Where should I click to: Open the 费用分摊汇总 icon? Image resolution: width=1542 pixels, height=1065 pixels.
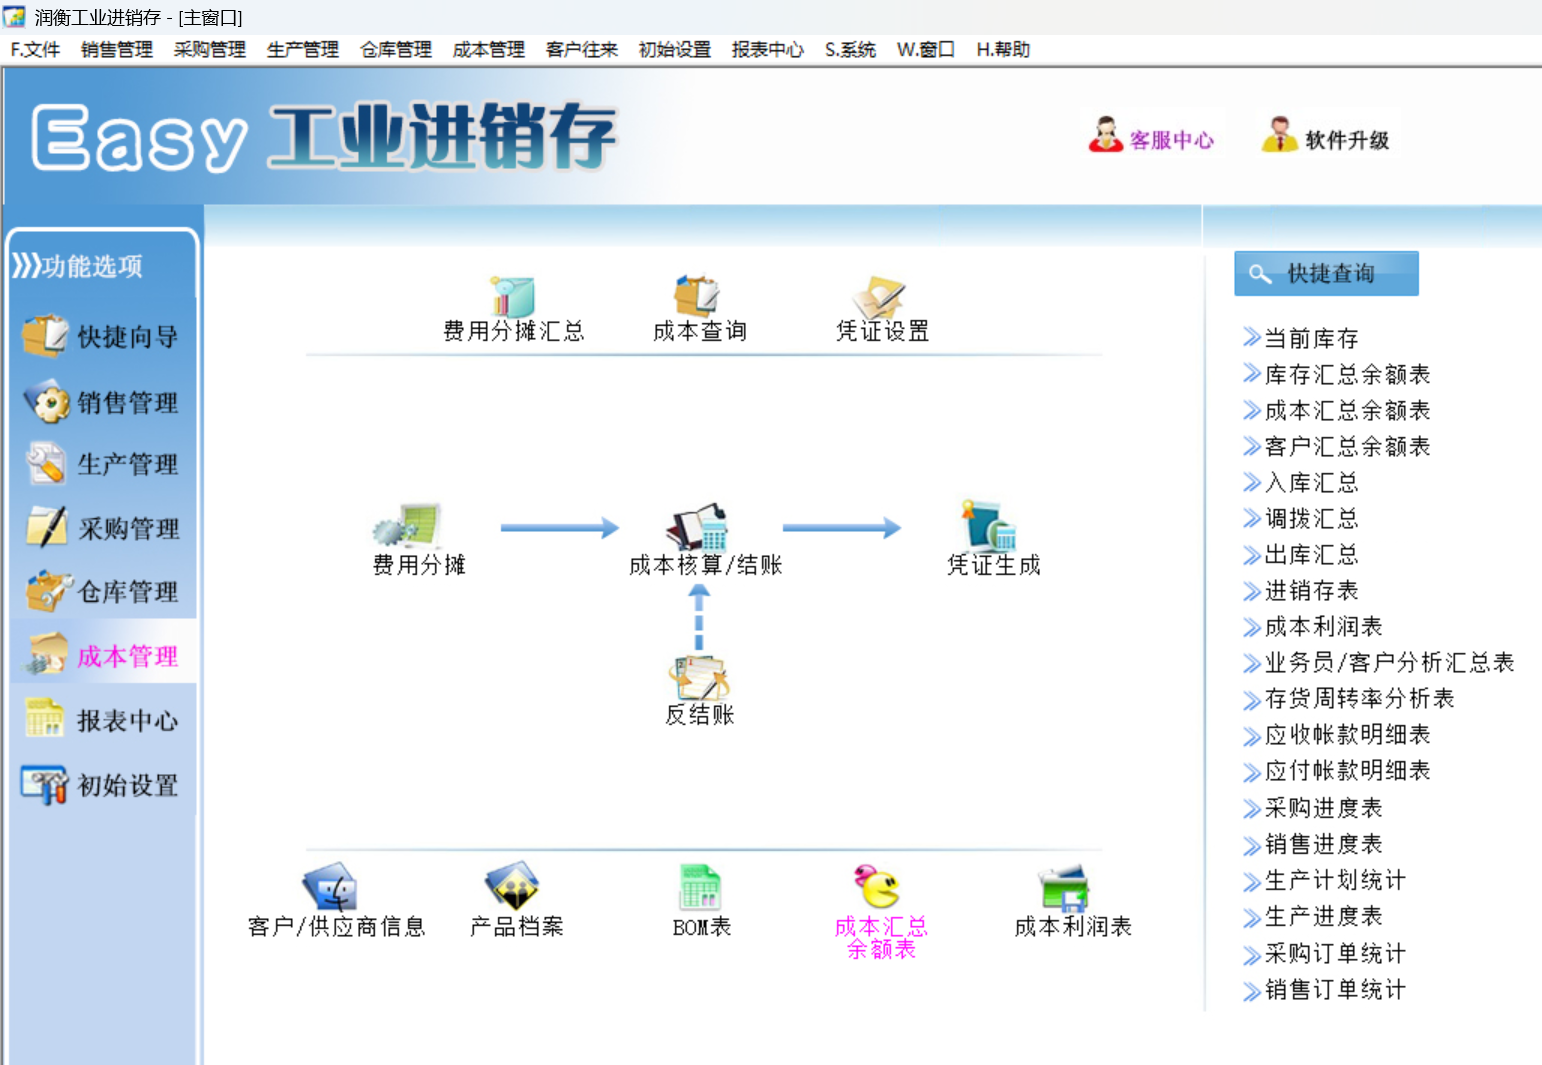point(513,297)
